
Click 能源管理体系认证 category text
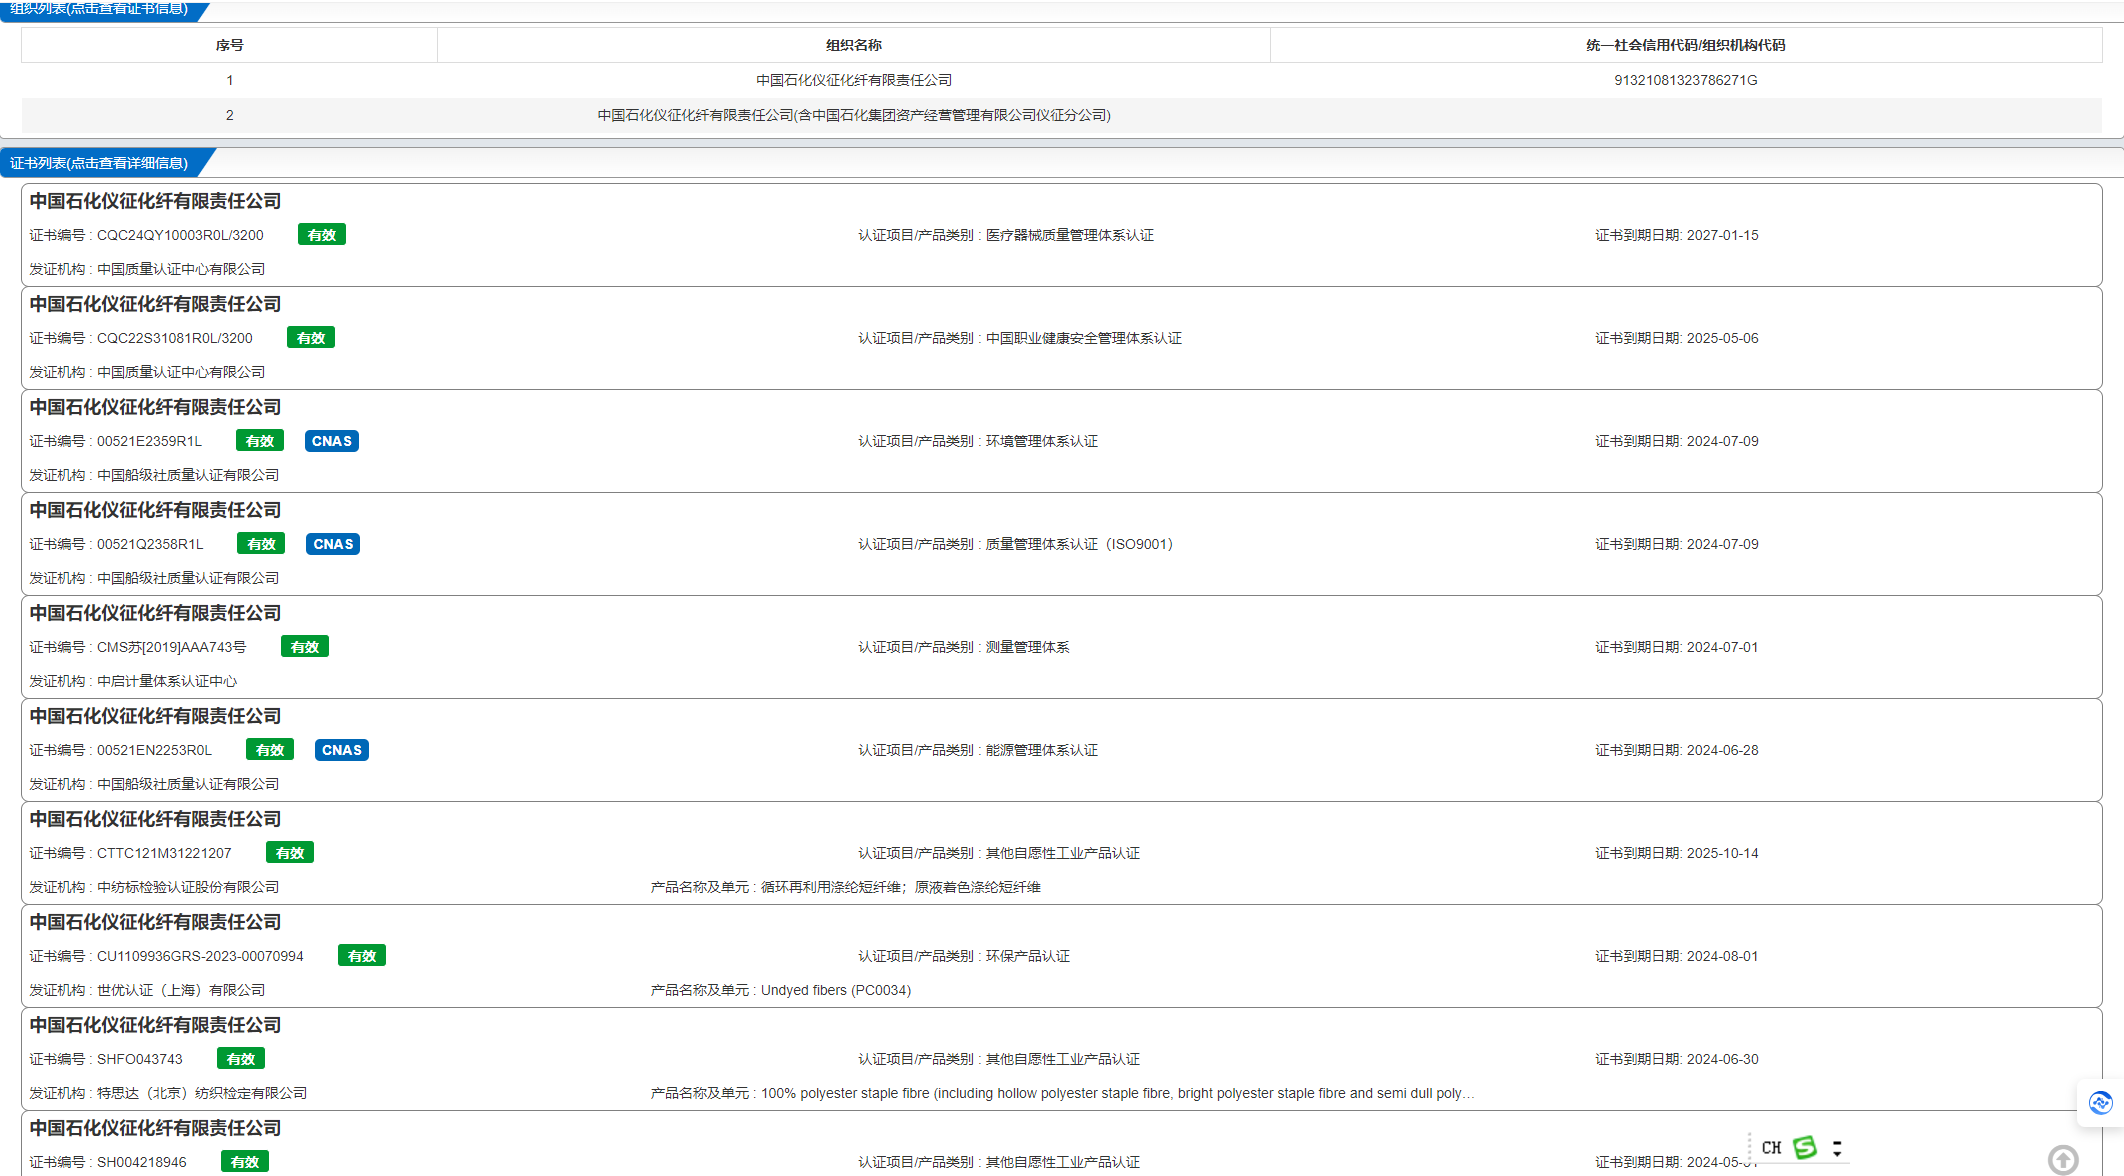coord(1041,750)
